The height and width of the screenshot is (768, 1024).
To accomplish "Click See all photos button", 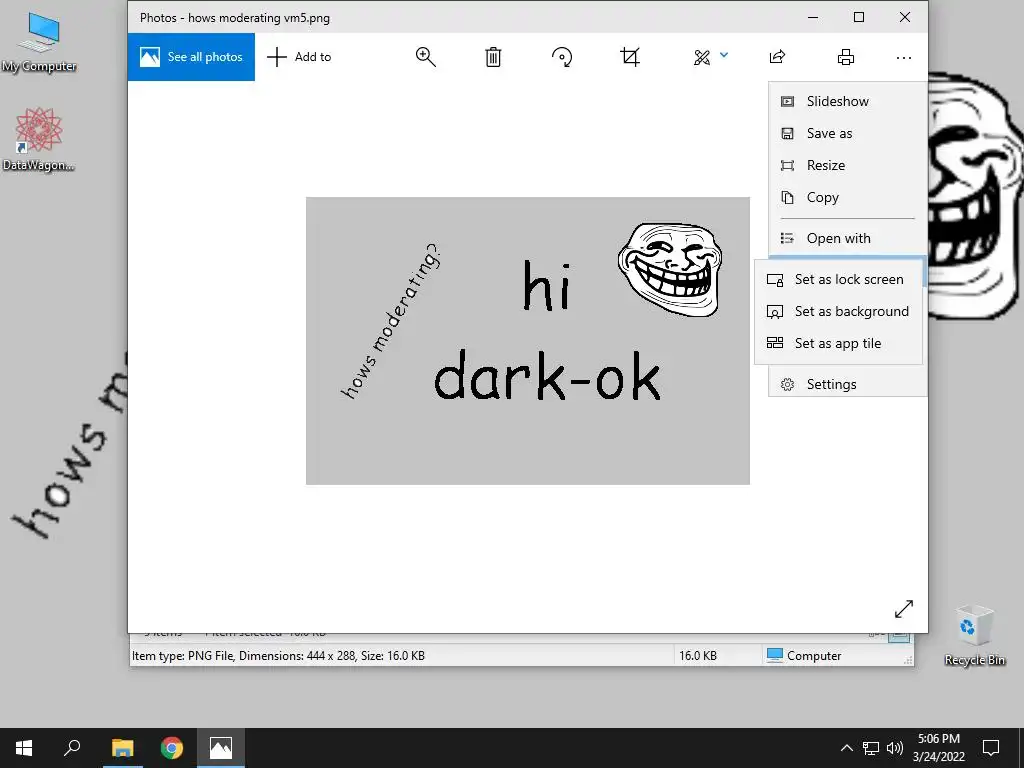I will [x=191, y=57].
